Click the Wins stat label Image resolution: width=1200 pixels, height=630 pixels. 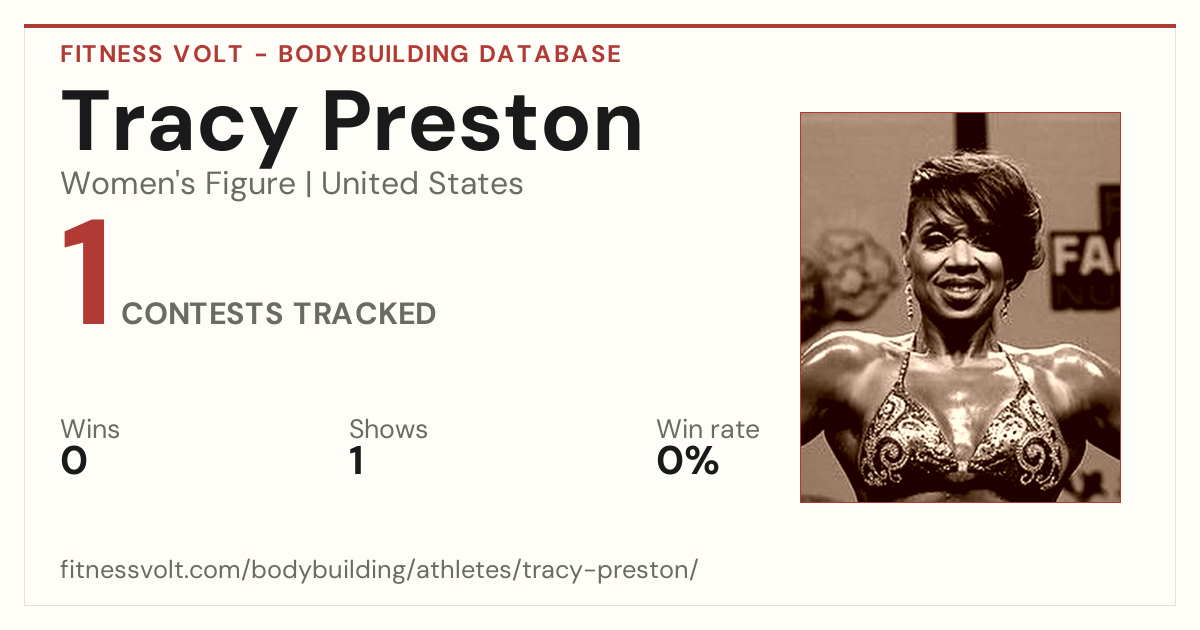pyautogui.click(x=90, y=430)
